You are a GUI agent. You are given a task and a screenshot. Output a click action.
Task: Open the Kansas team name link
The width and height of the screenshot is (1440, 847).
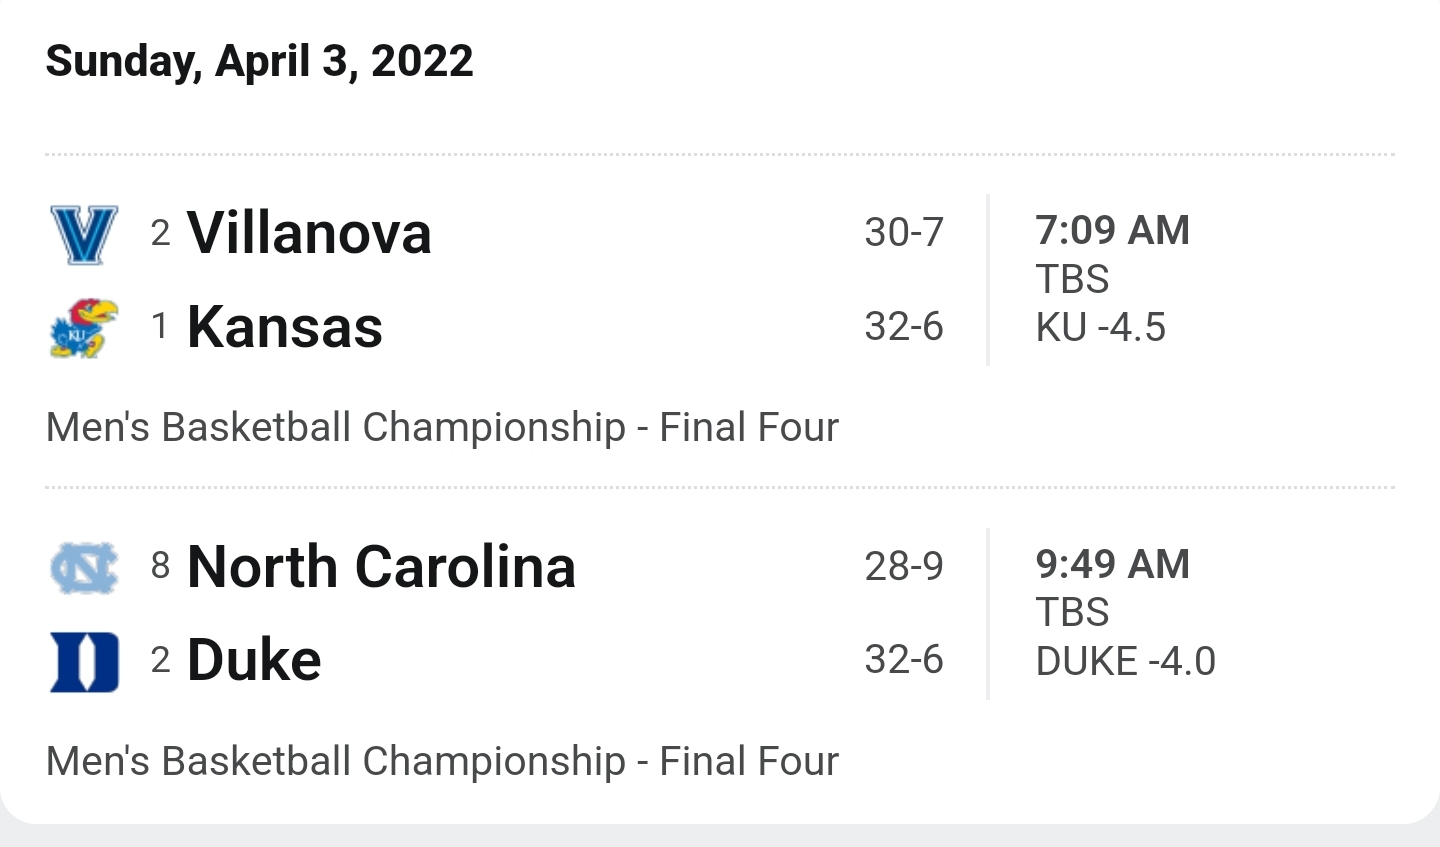click(285, 327)
